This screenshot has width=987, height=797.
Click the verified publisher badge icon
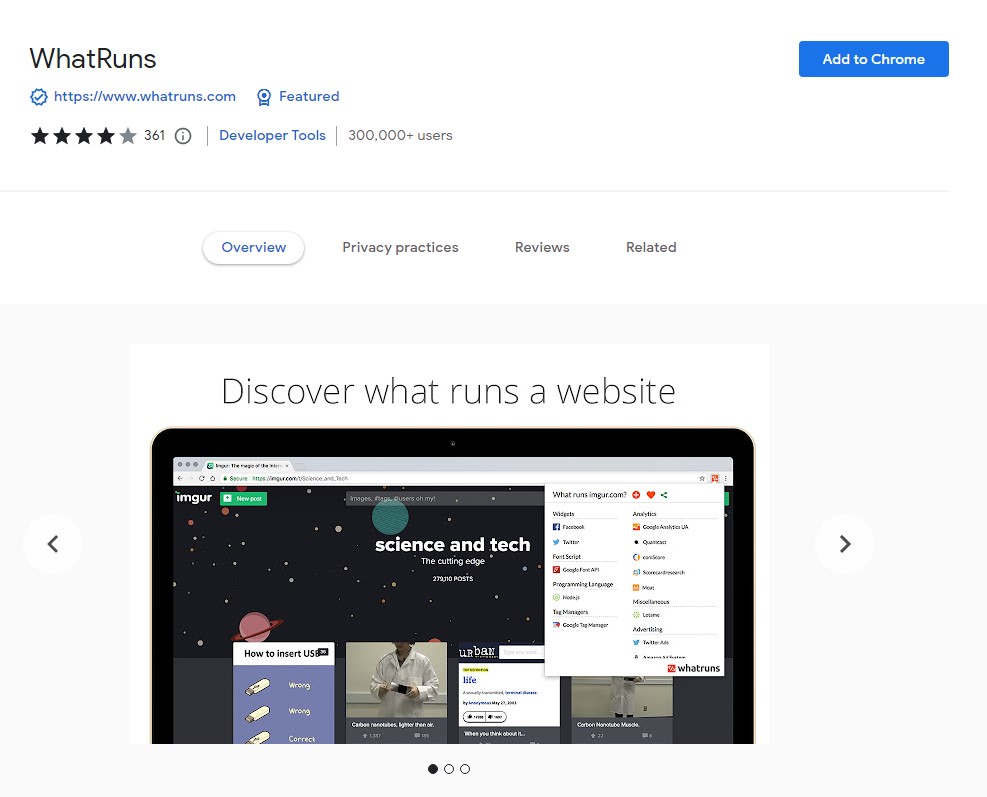[39, 97]
